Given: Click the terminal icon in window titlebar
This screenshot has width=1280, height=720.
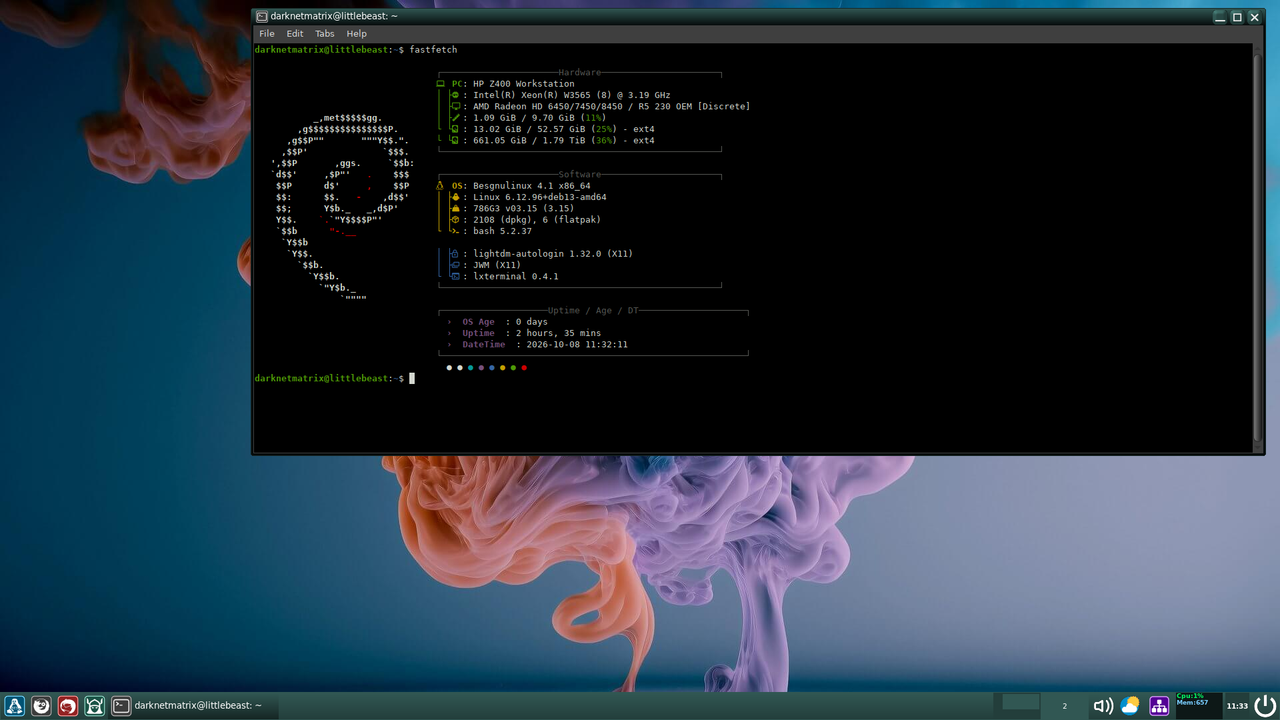Looking at the screenshot, I should coord(262,16).
